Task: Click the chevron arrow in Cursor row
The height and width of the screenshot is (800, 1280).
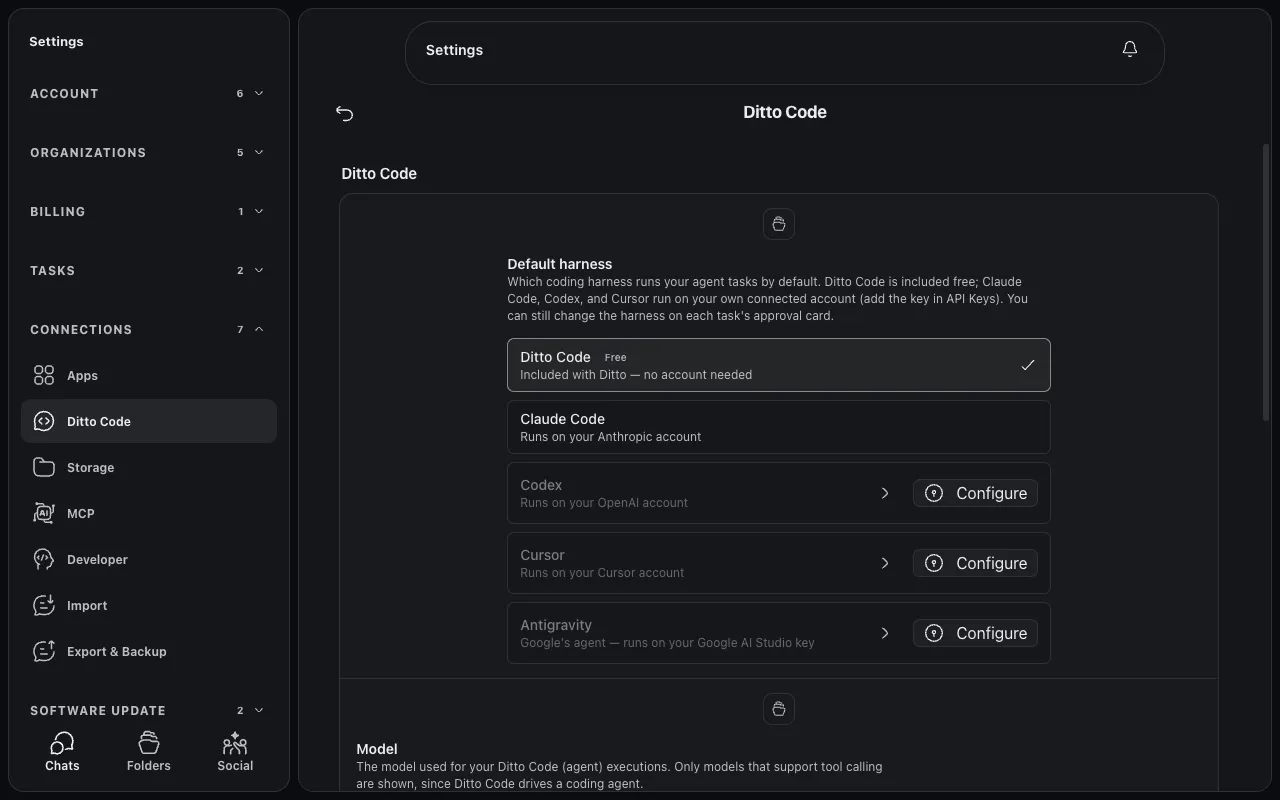Action: 885,563
